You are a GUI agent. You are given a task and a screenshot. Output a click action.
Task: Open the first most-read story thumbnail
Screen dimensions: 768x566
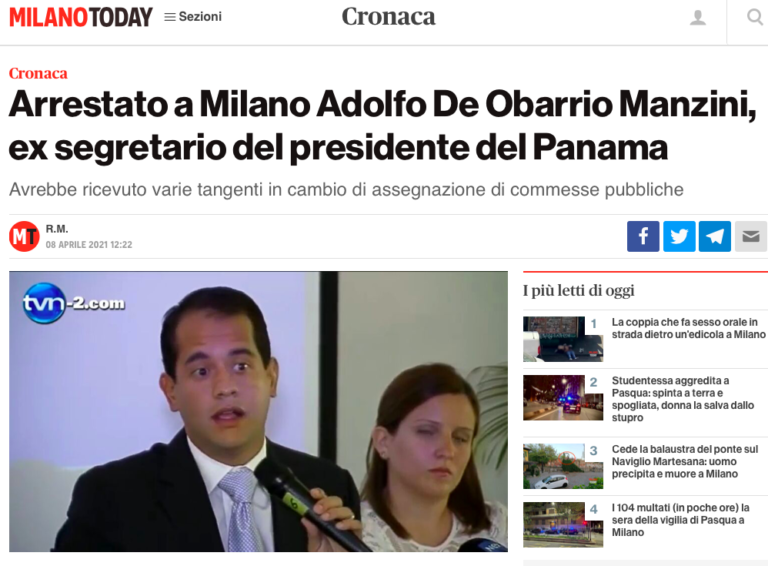(563, 339)
